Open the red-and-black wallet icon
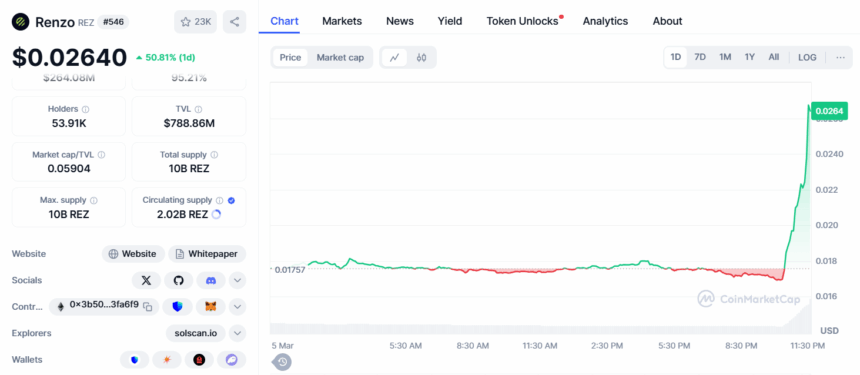Image resolution: width=860 pixels, height=375 pixels. (x=199, y=360)
